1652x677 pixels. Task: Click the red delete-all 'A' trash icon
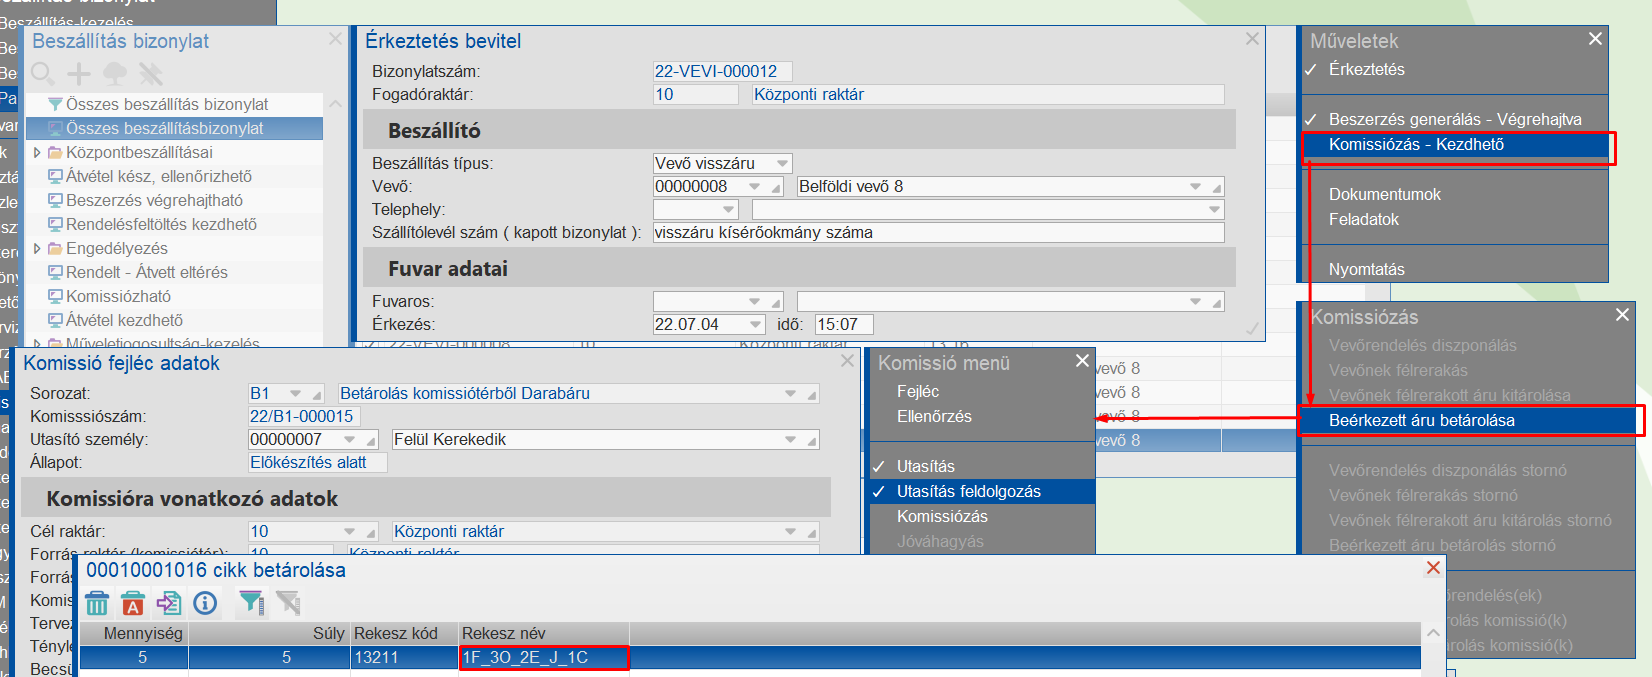pos(133,602)
